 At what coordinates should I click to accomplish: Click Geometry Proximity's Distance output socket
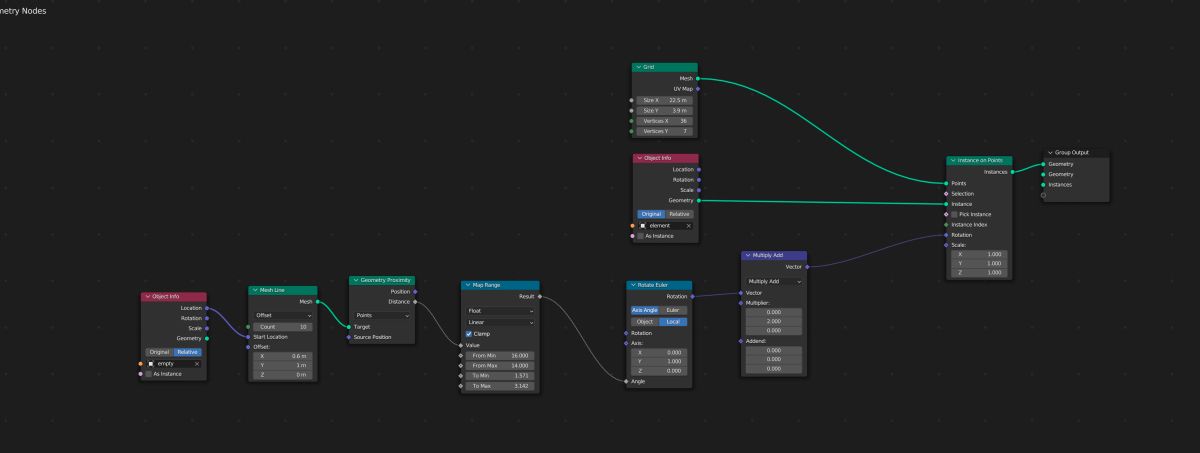pyautogui.click(x=415, y=301)
